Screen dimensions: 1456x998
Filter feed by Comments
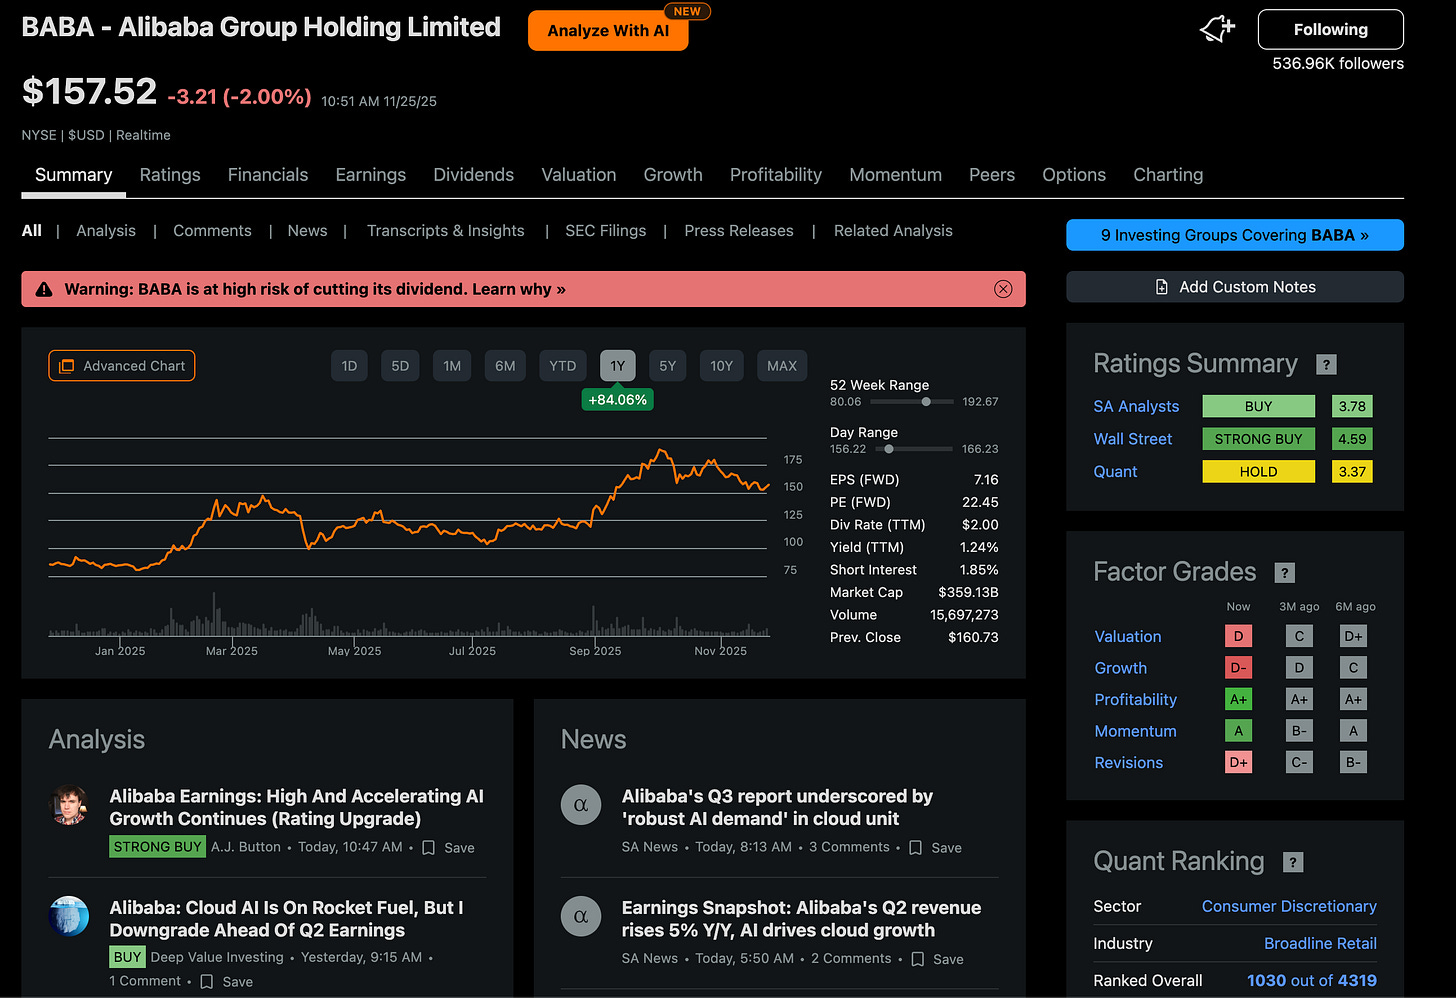212,231
